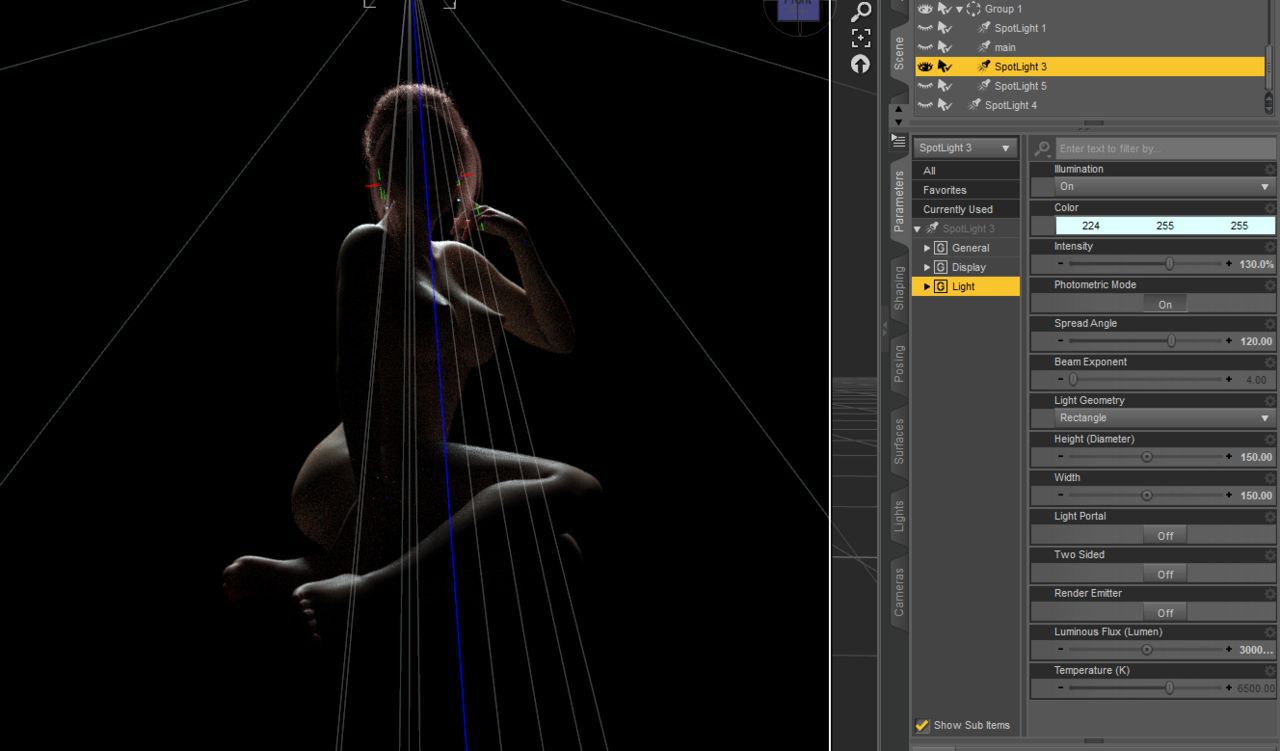Toggle the Two Sided Off button

tap(1165, 574)
